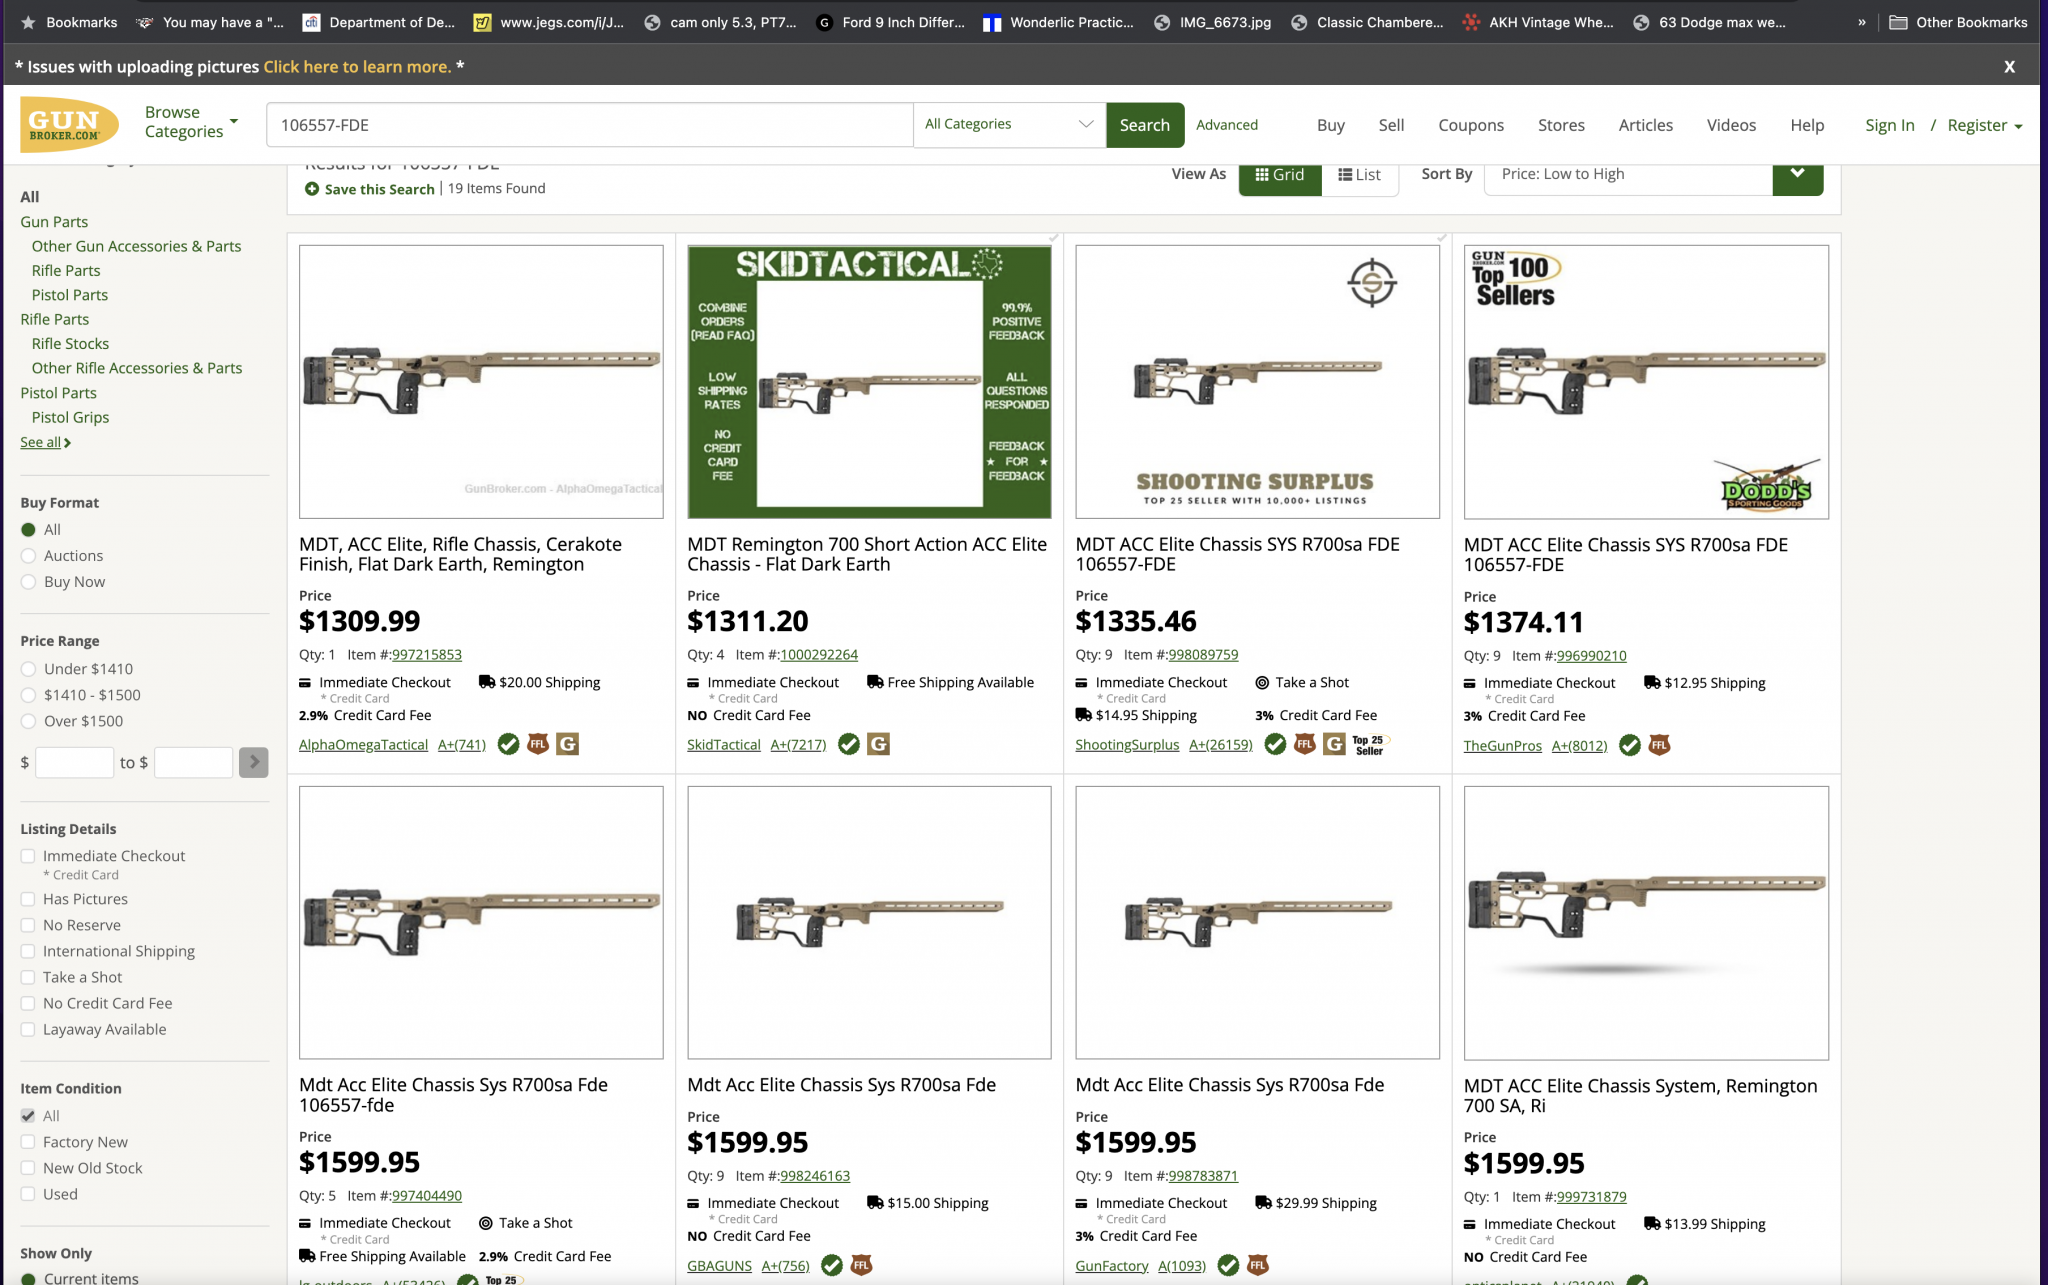Viewport: 2048px width, 1285px height.
Task: Click the Bookmarks star icon
Action: coord(28,22)
